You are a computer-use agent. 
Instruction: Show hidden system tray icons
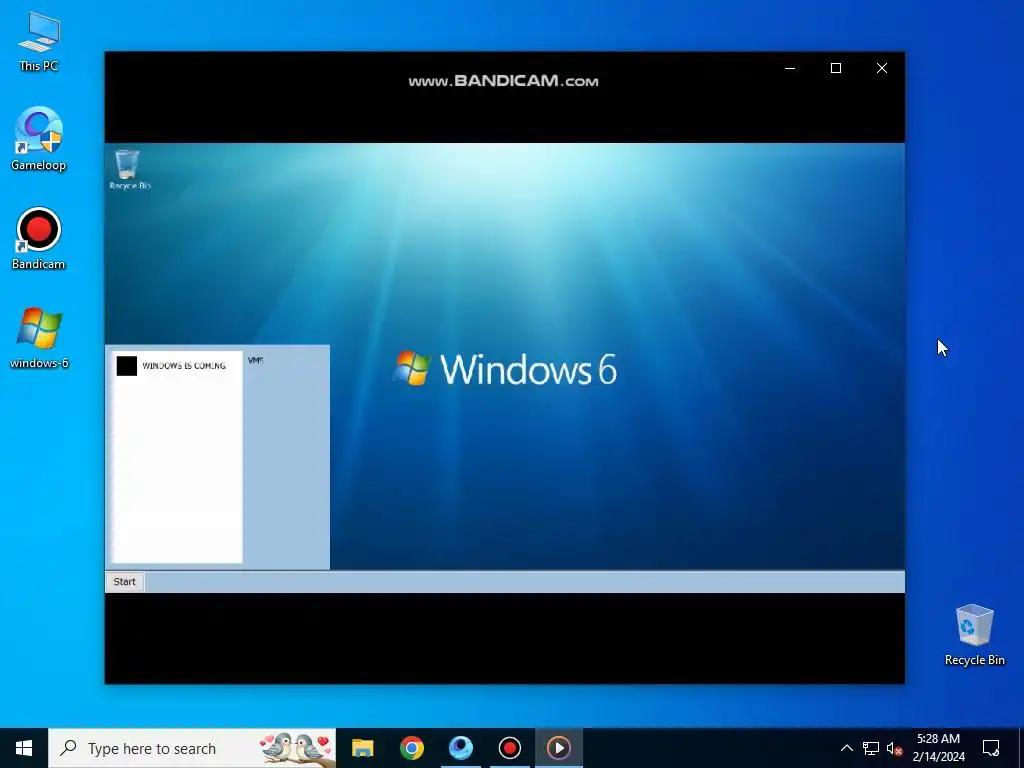coord(846,748)
